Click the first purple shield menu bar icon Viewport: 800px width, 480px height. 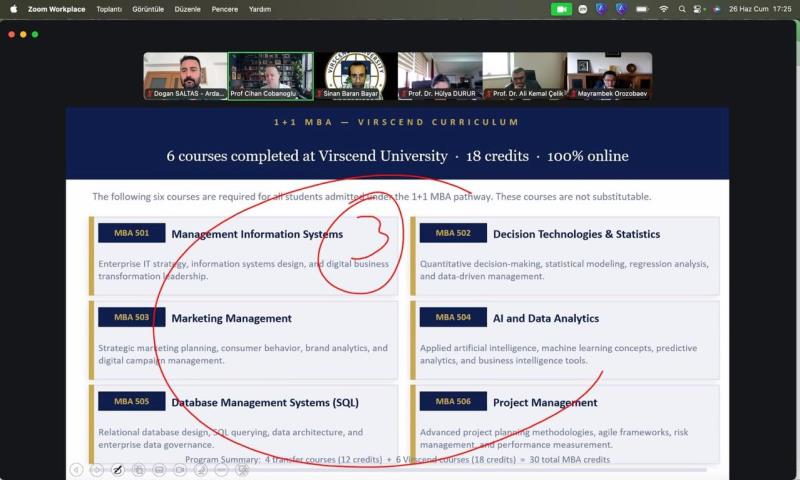click(601, 9)
